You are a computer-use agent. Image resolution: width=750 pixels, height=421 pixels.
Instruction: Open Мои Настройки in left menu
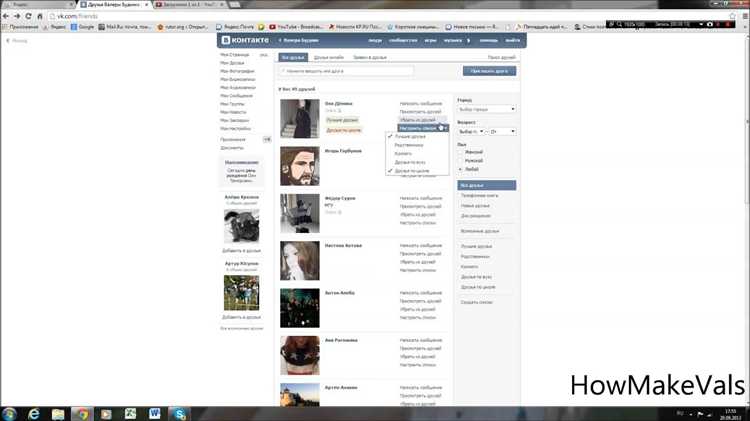(x=235, y=129)
